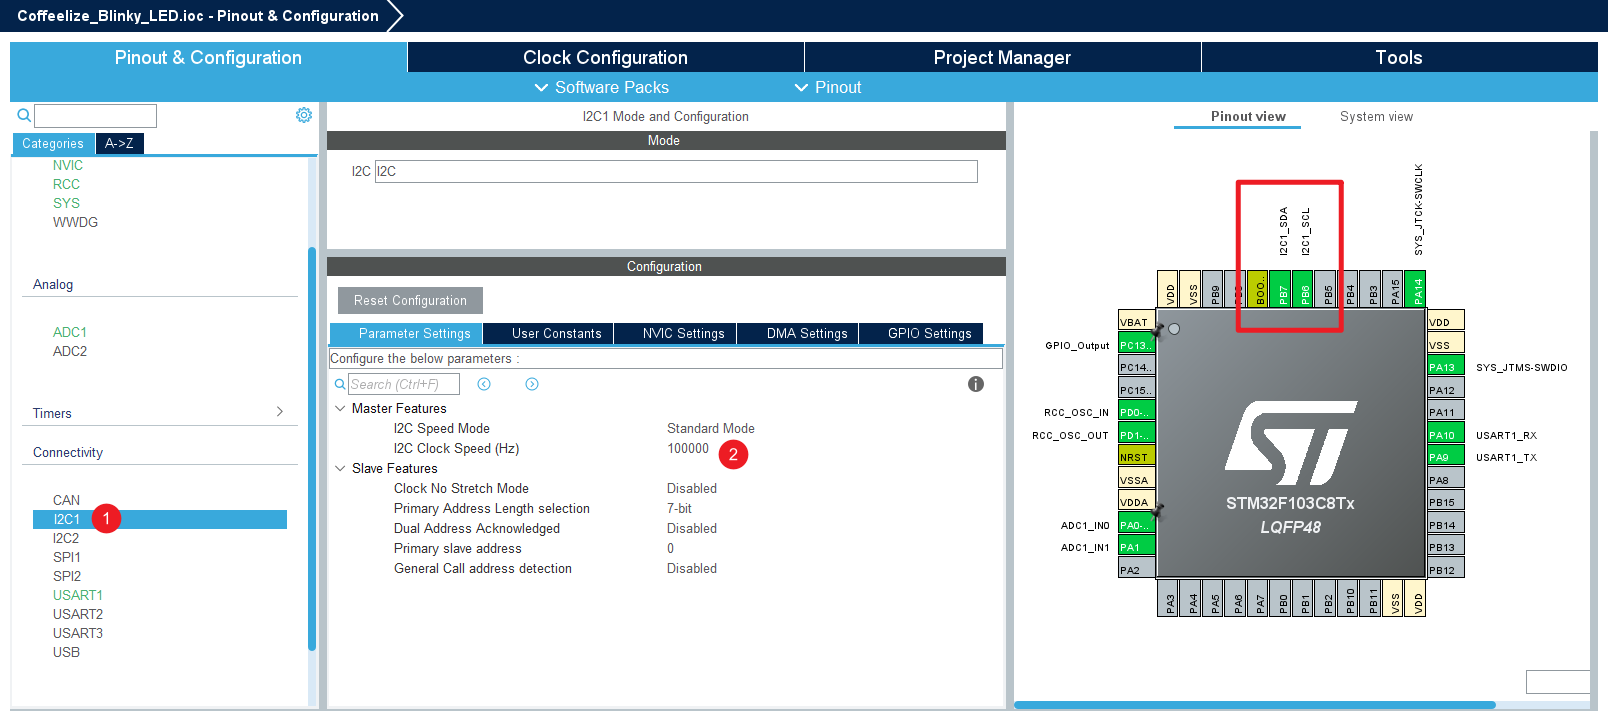Collapse the Slave Features section
Screen dimensions: 1608x721
340,468
